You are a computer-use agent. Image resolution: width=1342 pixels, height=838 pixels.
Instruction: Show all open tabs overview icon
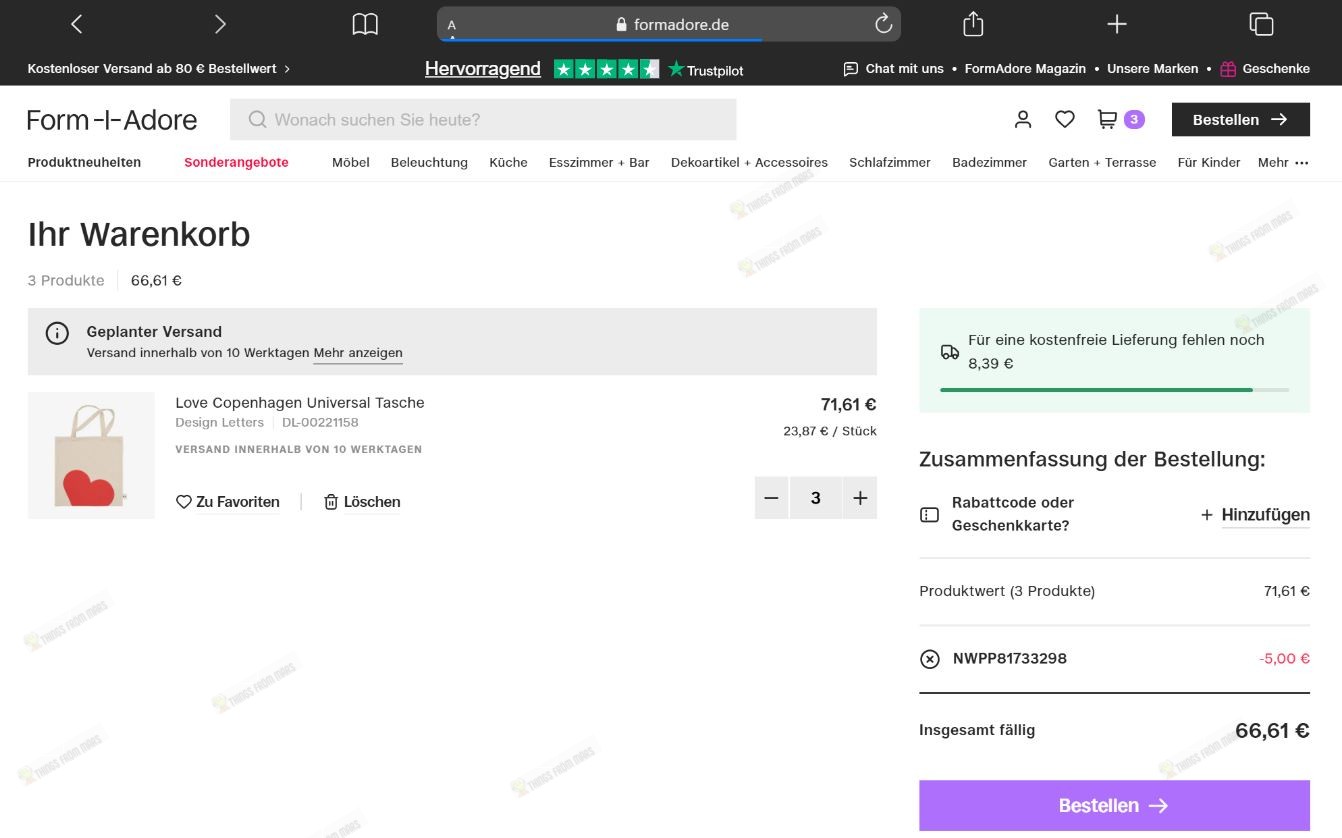(1261, 24)
